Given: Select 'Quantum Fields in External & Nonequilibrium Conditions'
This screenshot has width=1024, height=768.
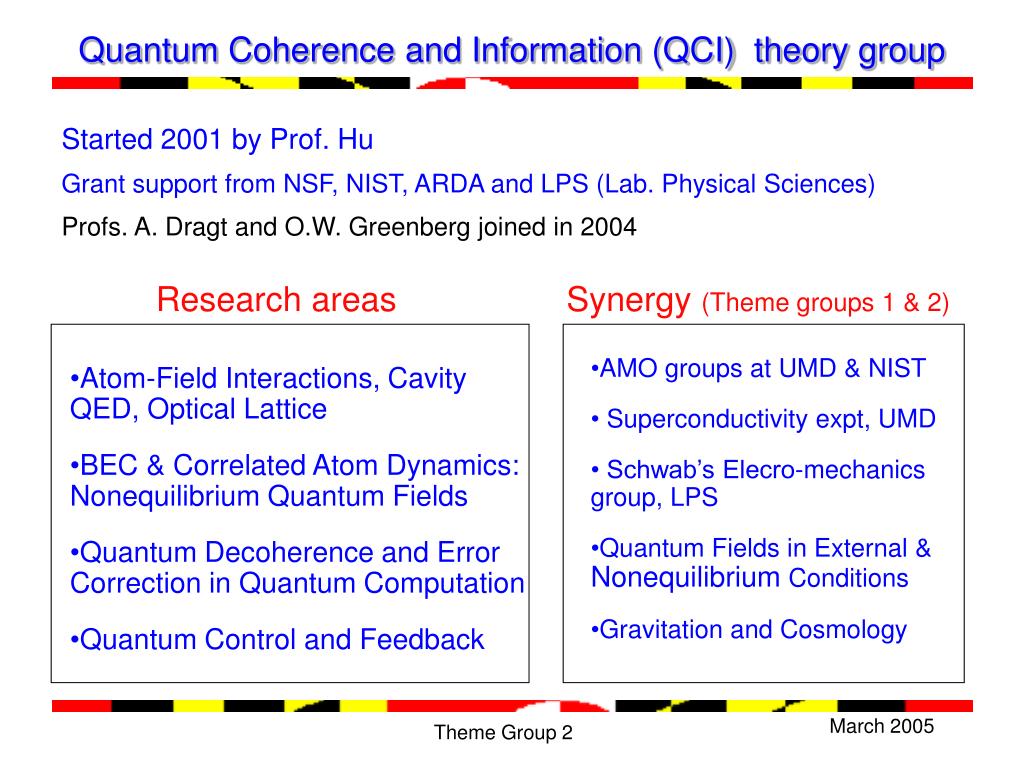Looking at the screenshot, I should tap(761, 563).
